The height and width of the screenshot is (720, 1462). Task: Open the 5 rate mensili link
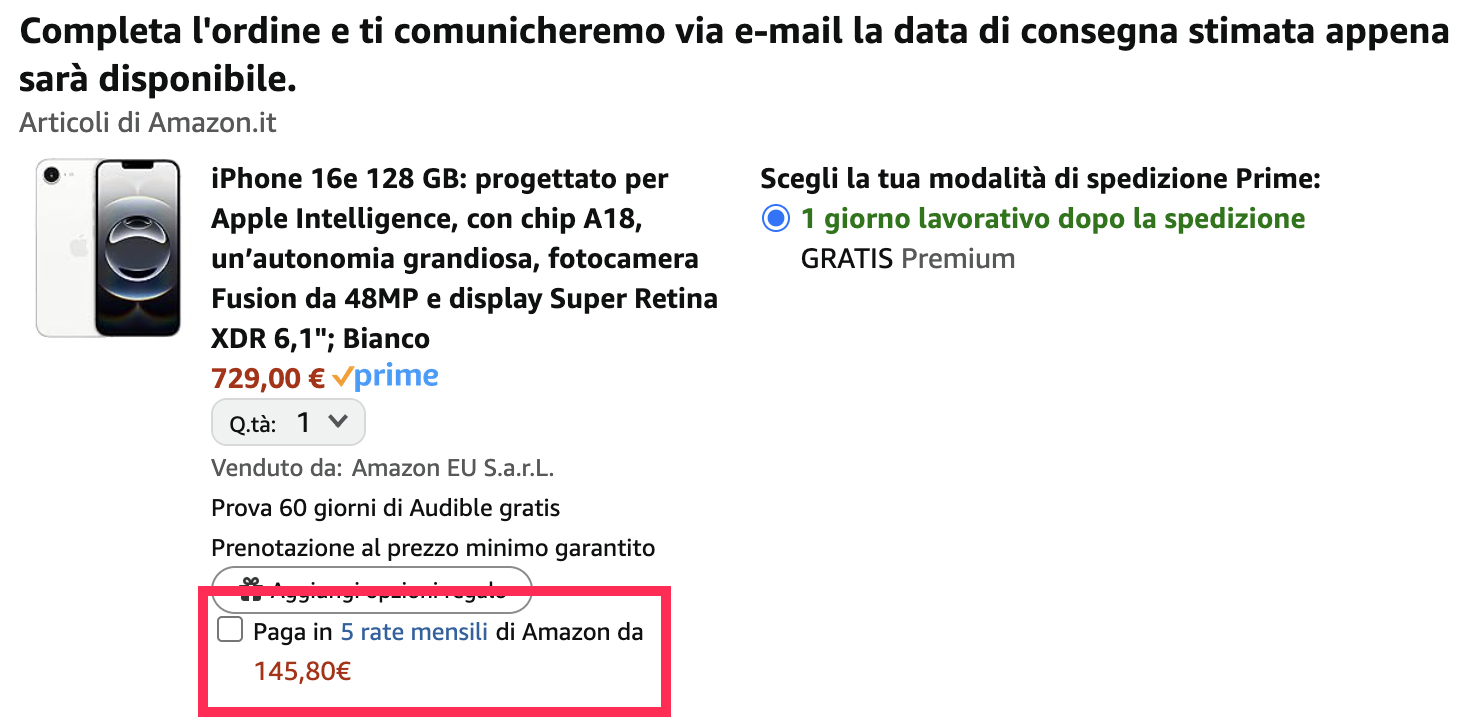[414, 632]
